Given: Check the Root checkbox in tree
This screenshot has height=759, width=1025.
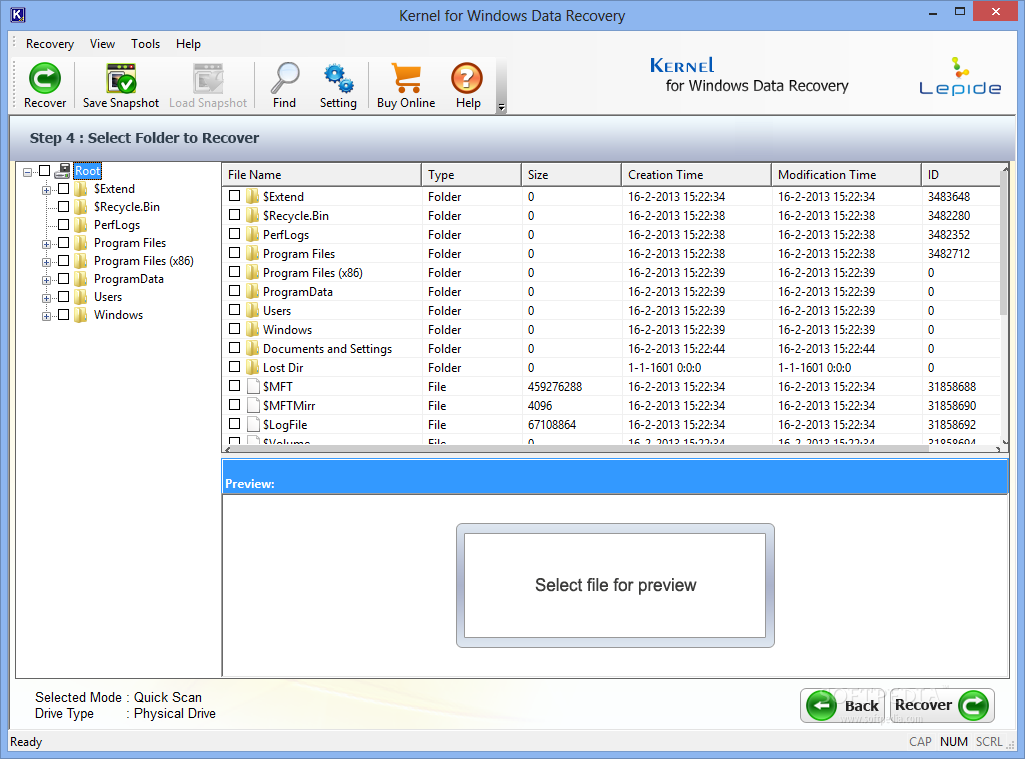Looking at the screenshot, I should click(x=44, y=171).
